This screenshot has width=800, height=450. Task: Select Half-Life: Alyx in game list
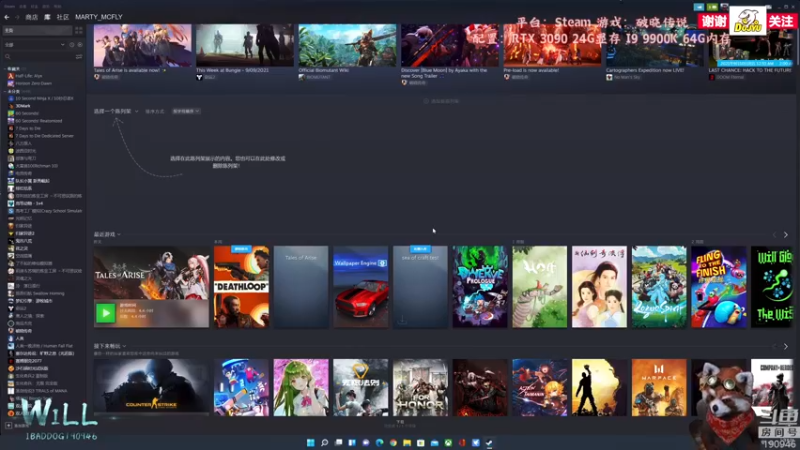25,76
